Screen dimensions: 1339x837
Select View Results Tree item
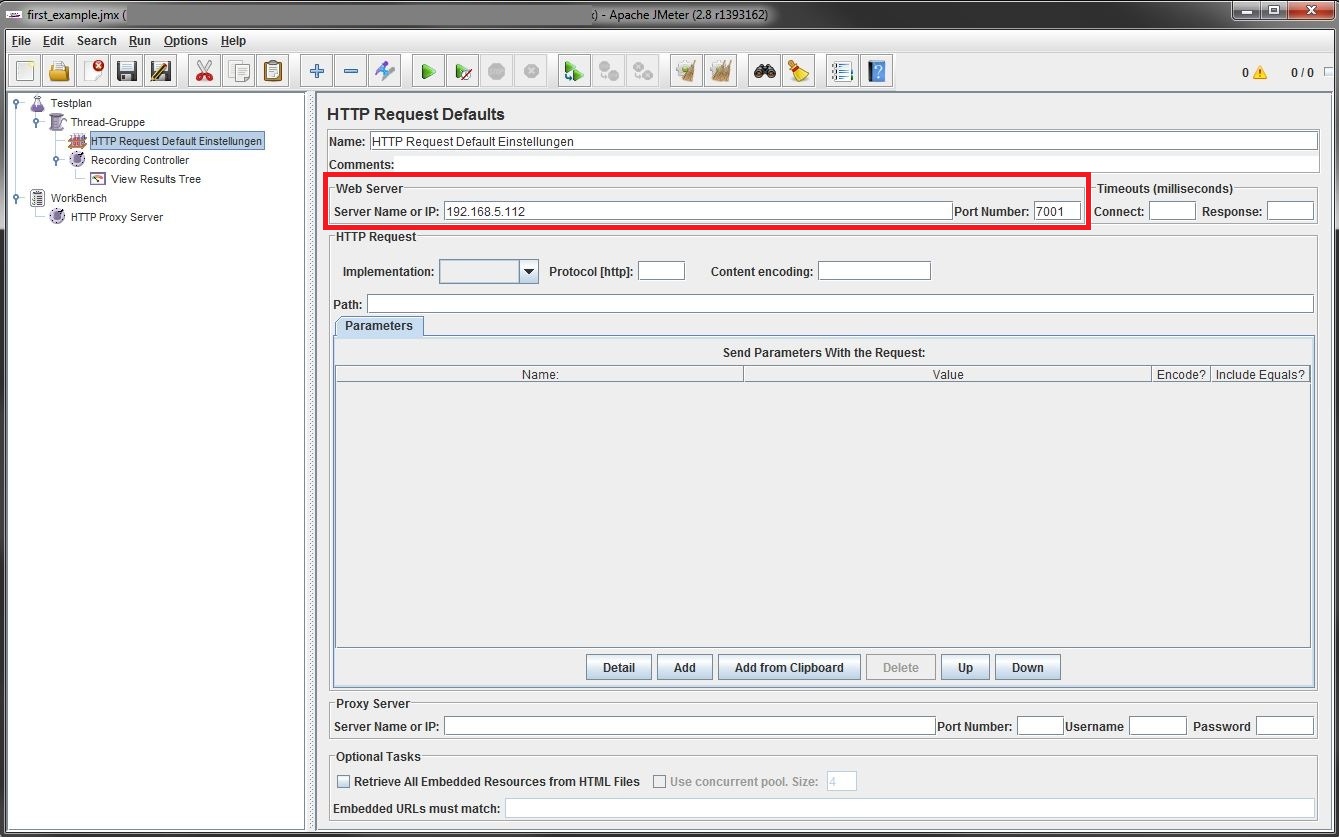click(156, 179)
